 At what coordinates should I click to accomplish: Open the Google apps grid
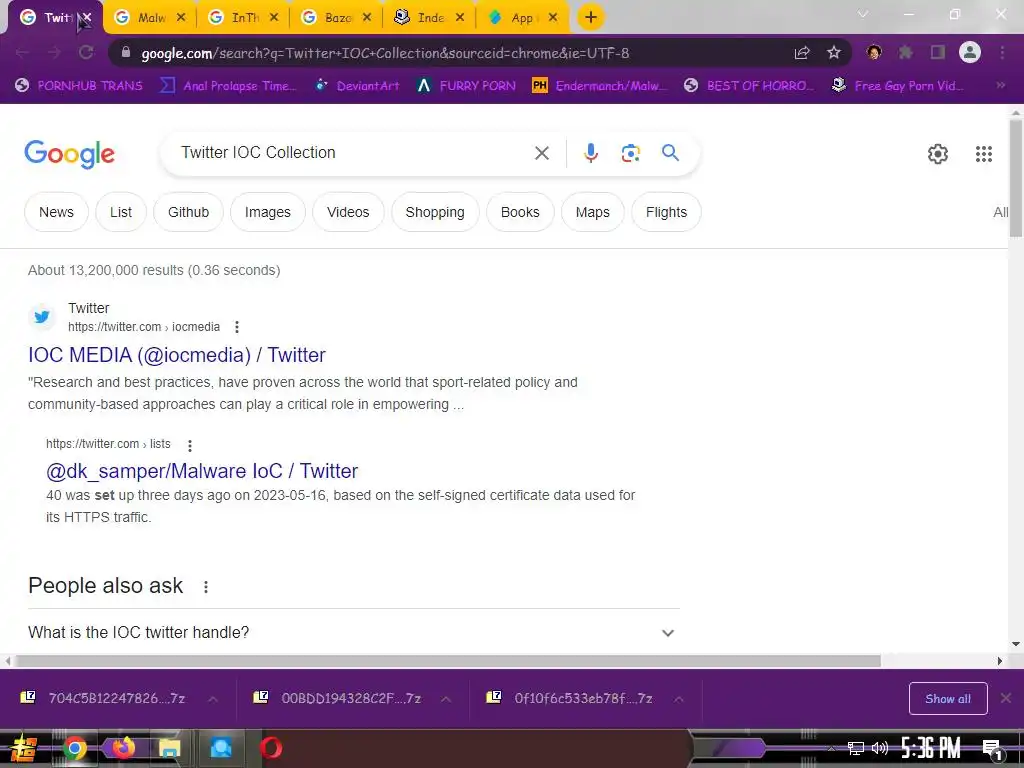[x=984, y=153]
